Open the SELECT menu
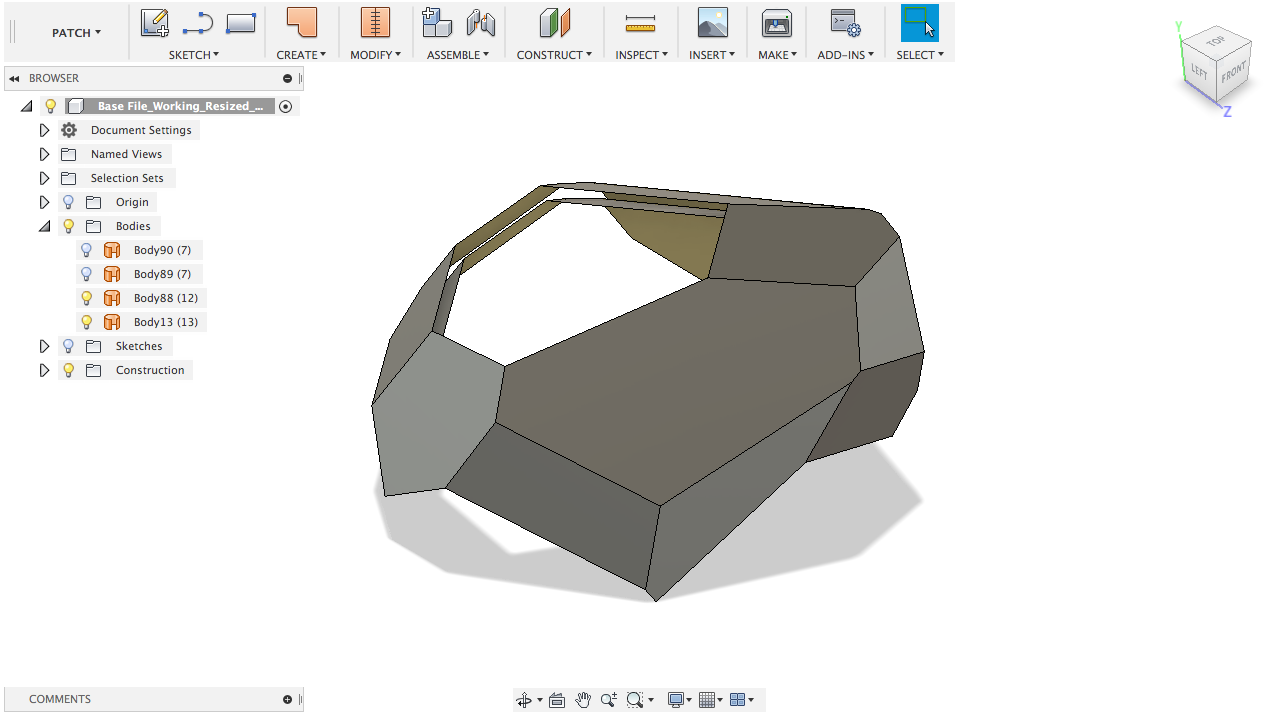Image resolution: width=1280 pixels, height=714 pixels. point(920,55)
